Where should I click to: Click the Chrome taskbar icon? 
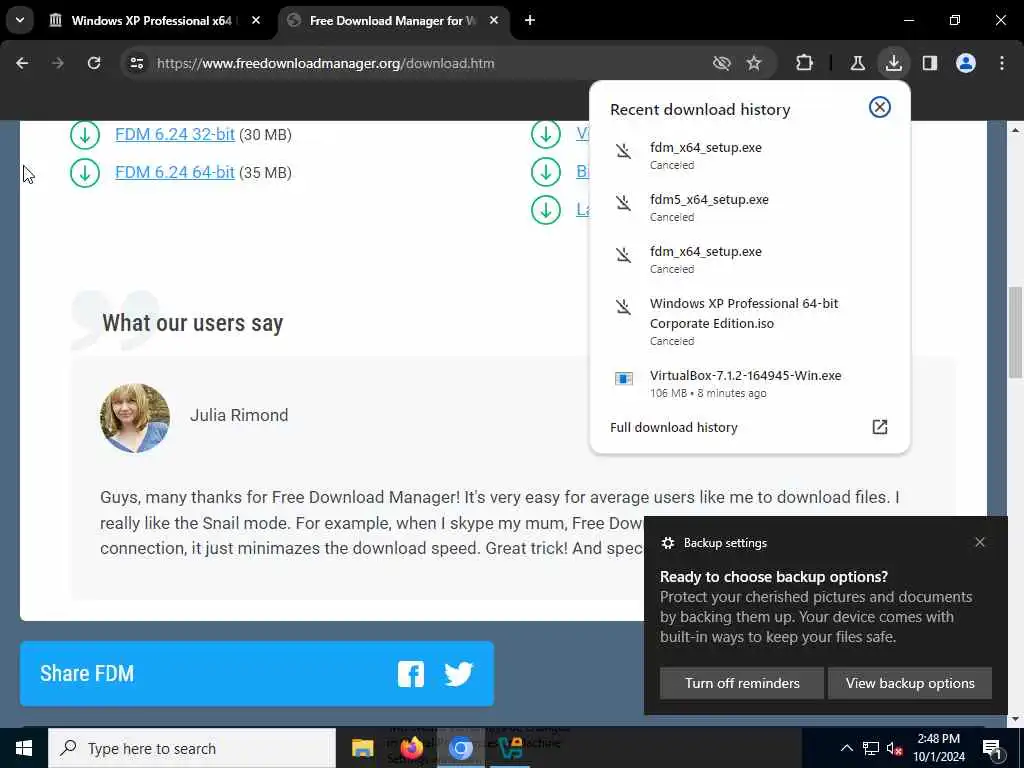click(460, 748)
